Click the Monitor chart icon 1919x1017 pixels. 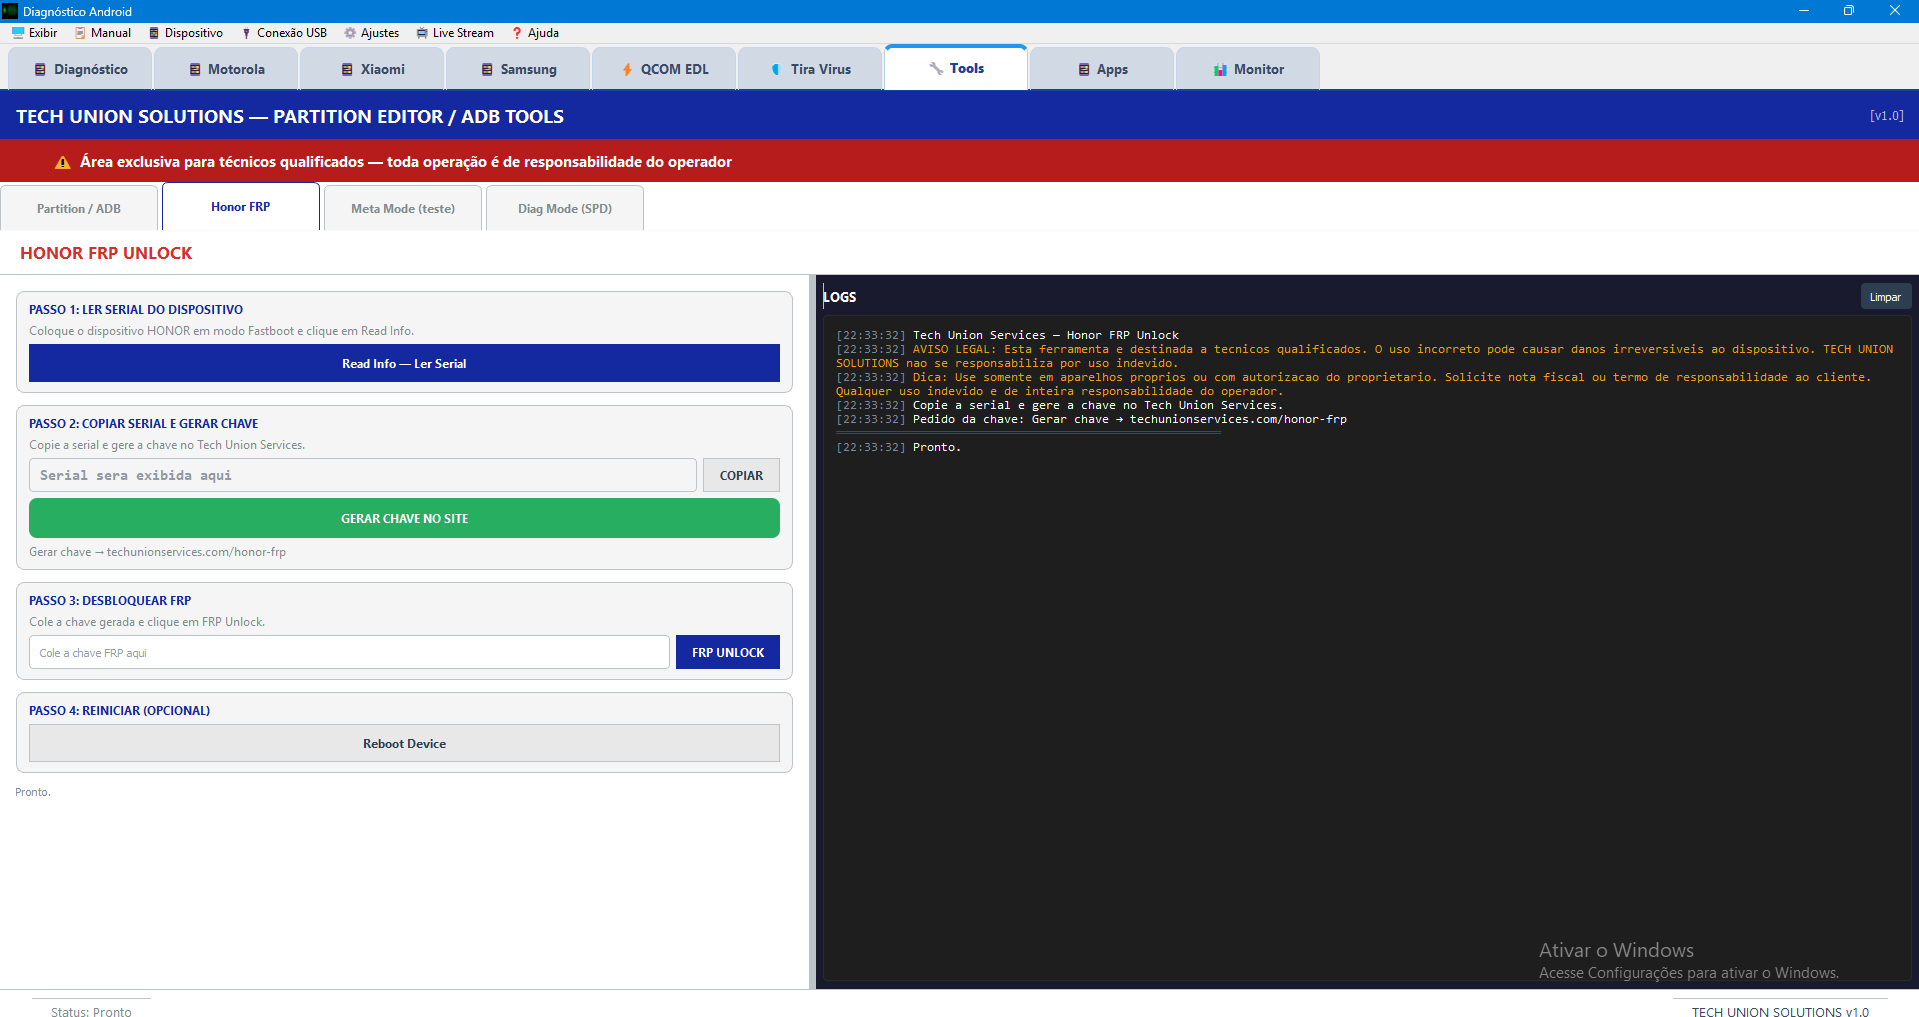pyautogui.click(x=1220, y=70)
